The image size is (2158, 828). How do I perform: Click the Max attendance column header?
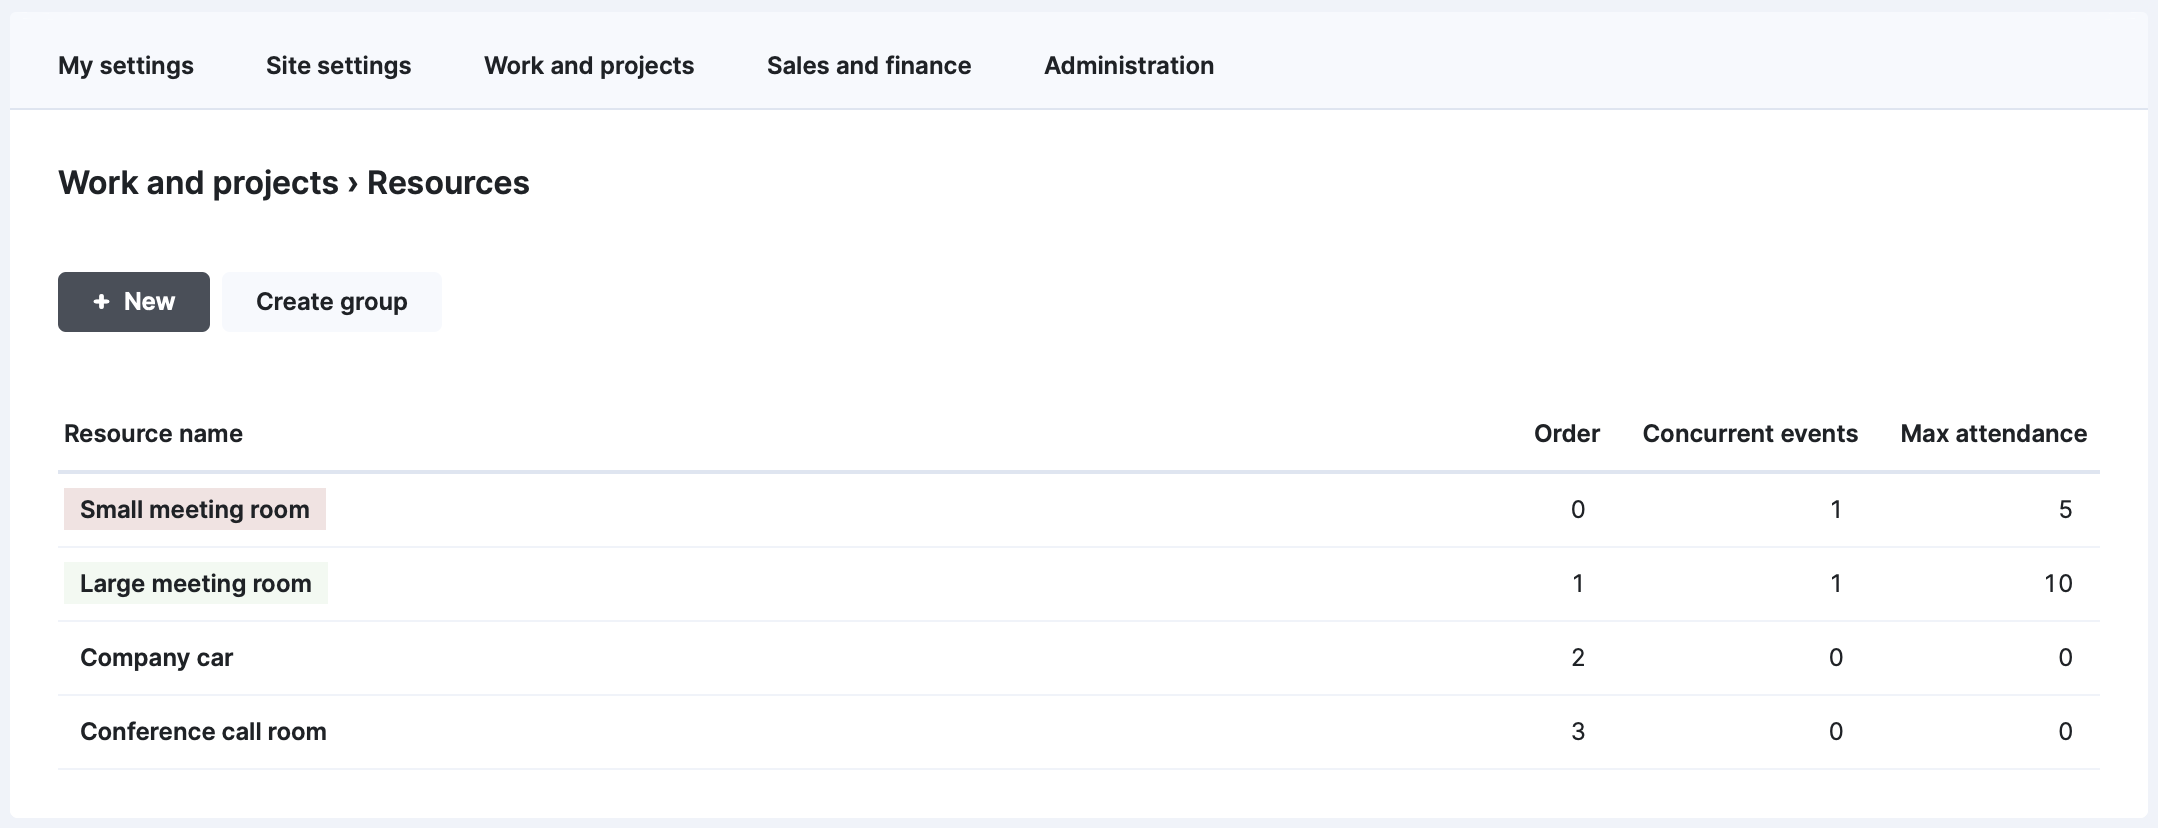[x=1994, y=433]
